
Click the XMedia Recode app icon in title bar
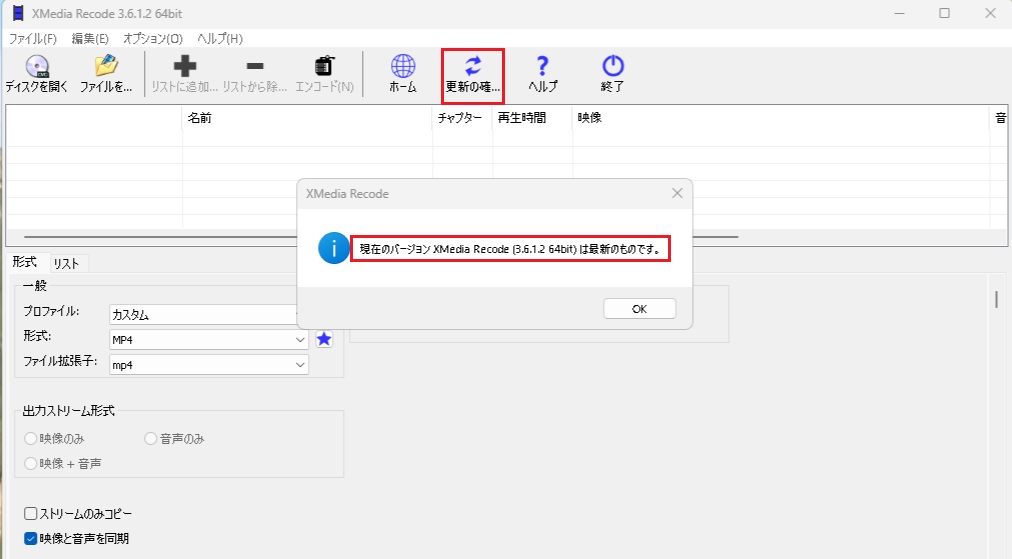(x=18, y=13)
